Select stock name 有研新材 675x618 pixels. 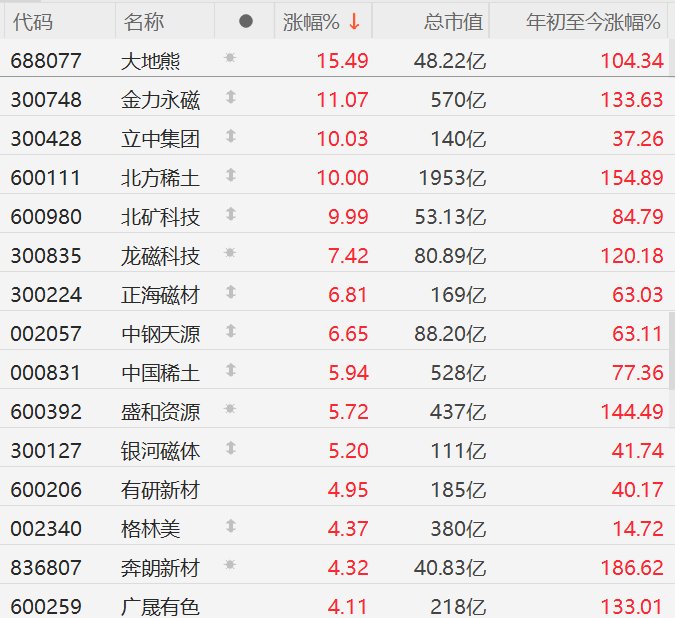click(x=160, y=490)
